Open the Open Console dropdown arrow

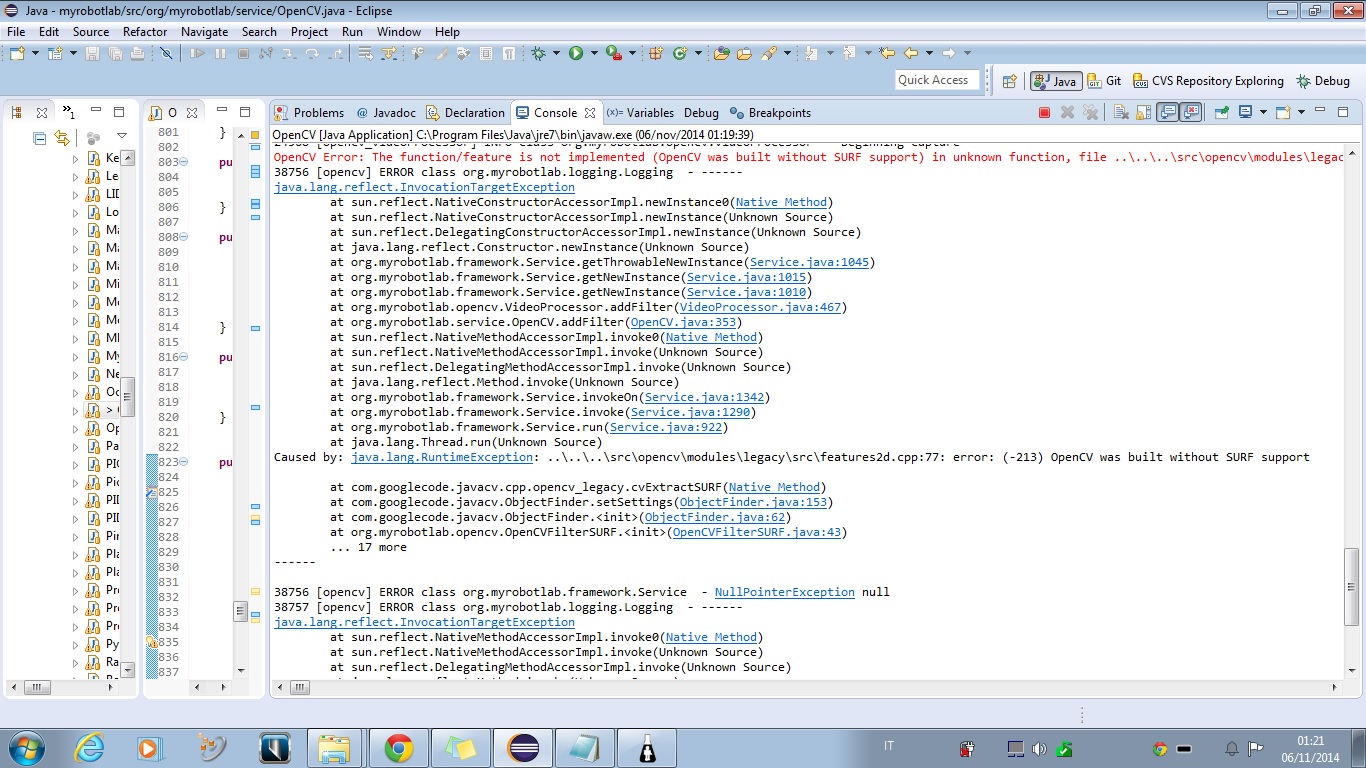1301,113
